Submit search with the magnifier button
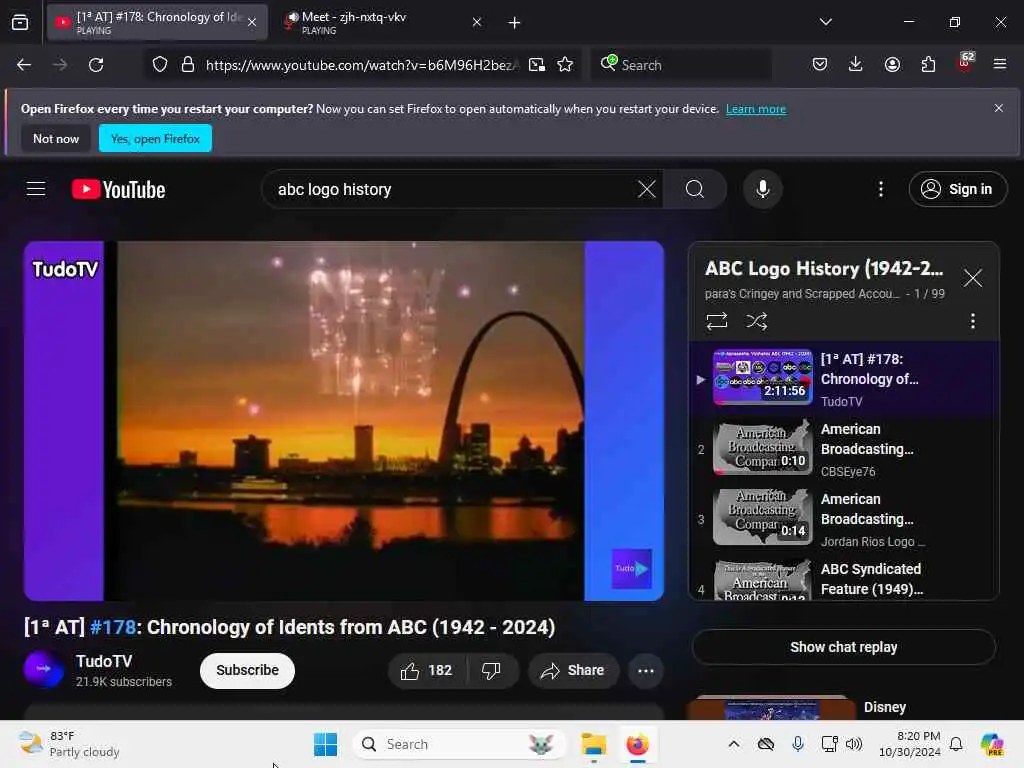The image size is (1024, 768). [695, 189]
